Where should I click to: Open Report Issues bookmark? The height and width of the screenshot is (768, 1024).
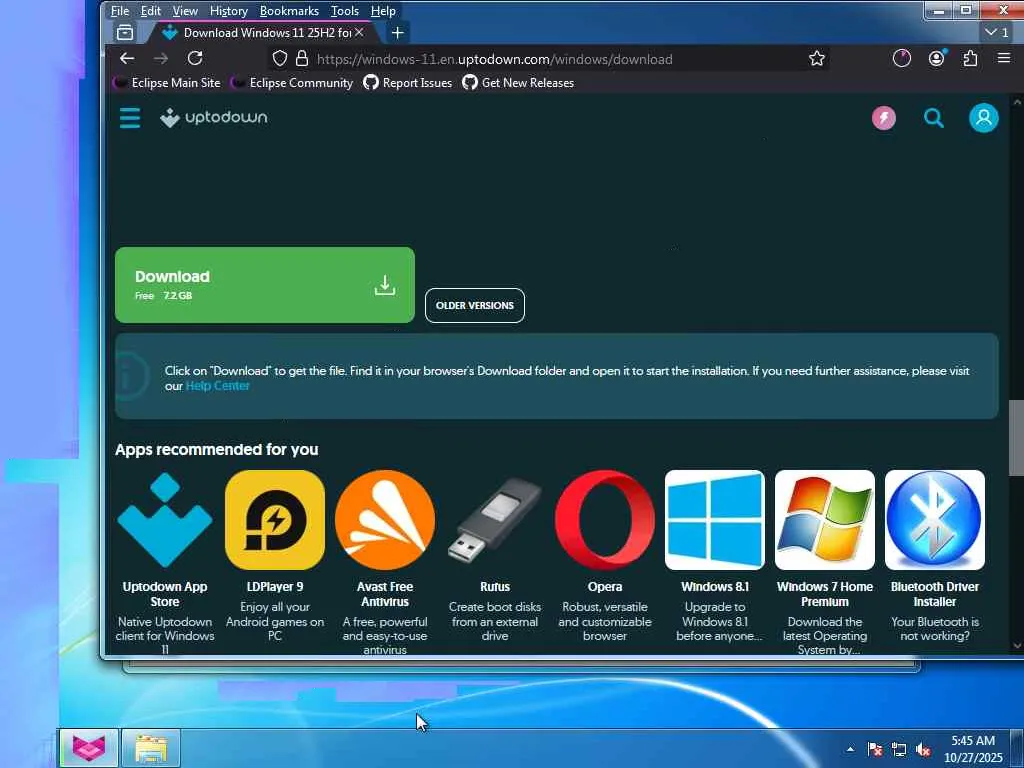(408, 83)
